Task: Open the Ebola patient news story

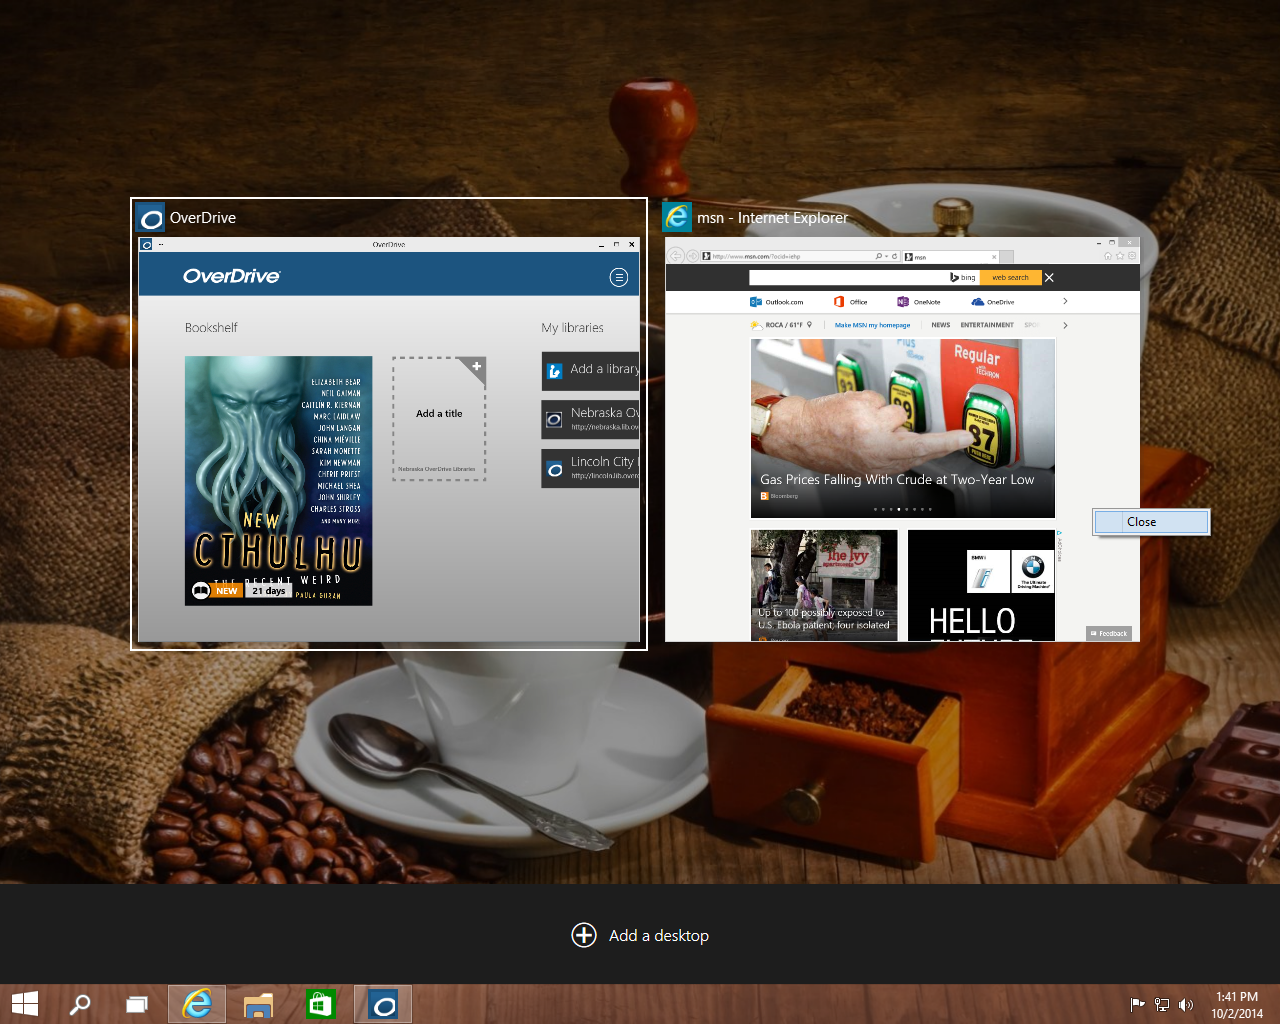Action: click(x=824, y=585)
